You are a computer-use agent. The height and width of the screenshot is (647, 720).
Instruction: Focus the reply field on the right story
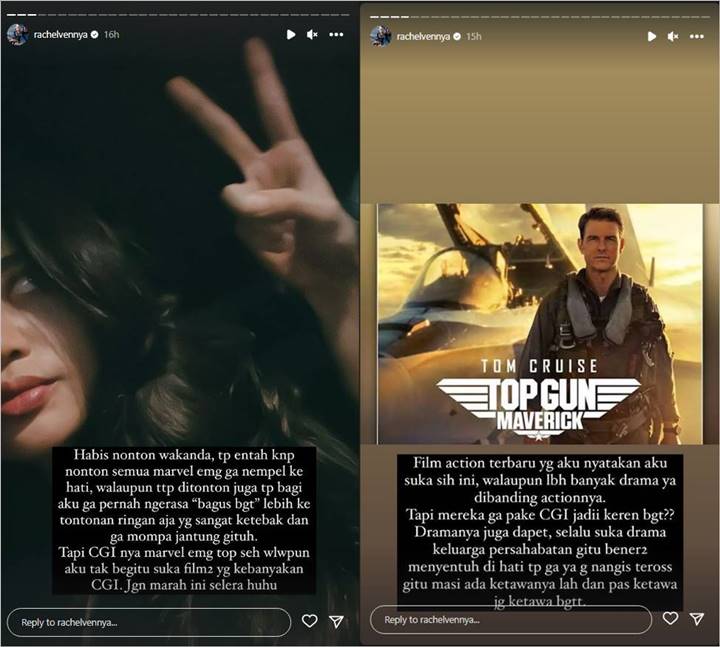511,619
